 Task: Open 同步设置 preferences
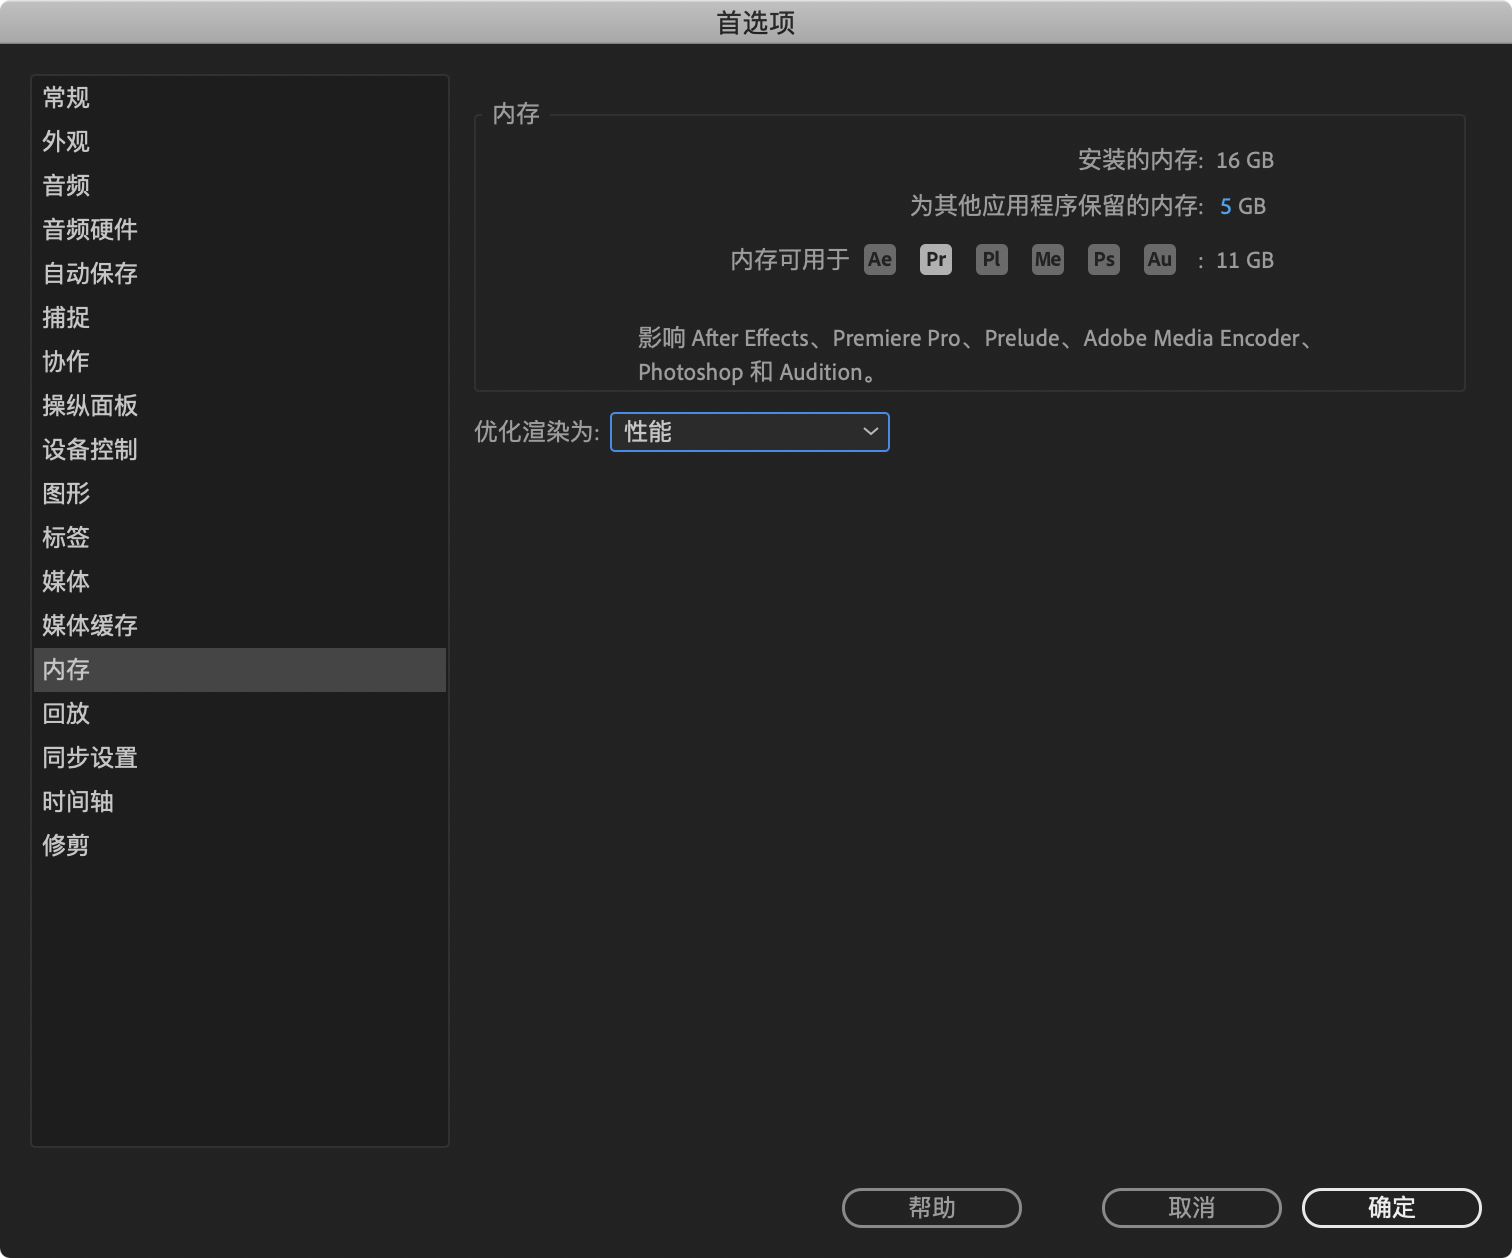point(240,758)
